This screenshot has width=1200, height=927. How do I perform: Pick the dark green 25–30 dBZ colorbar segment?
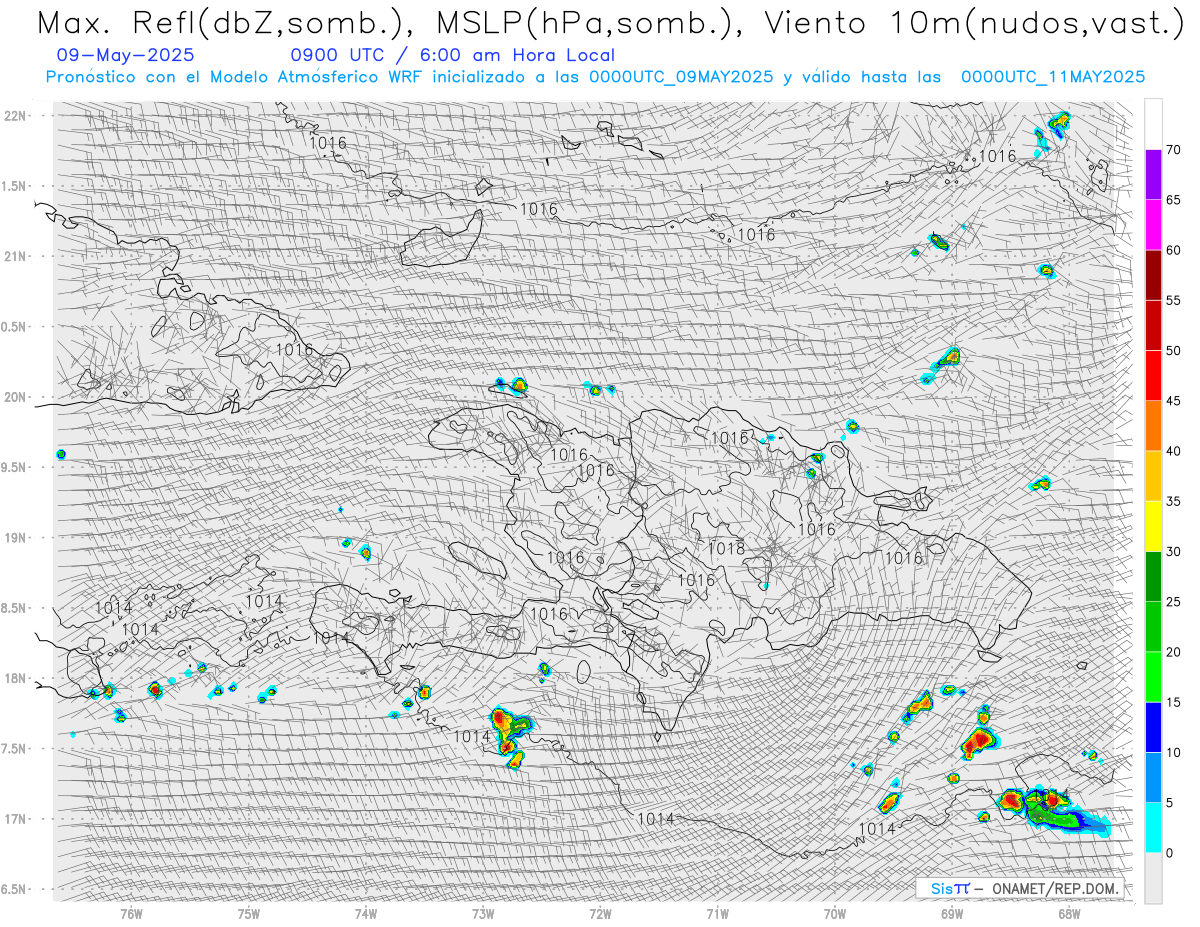point(1153,577)
